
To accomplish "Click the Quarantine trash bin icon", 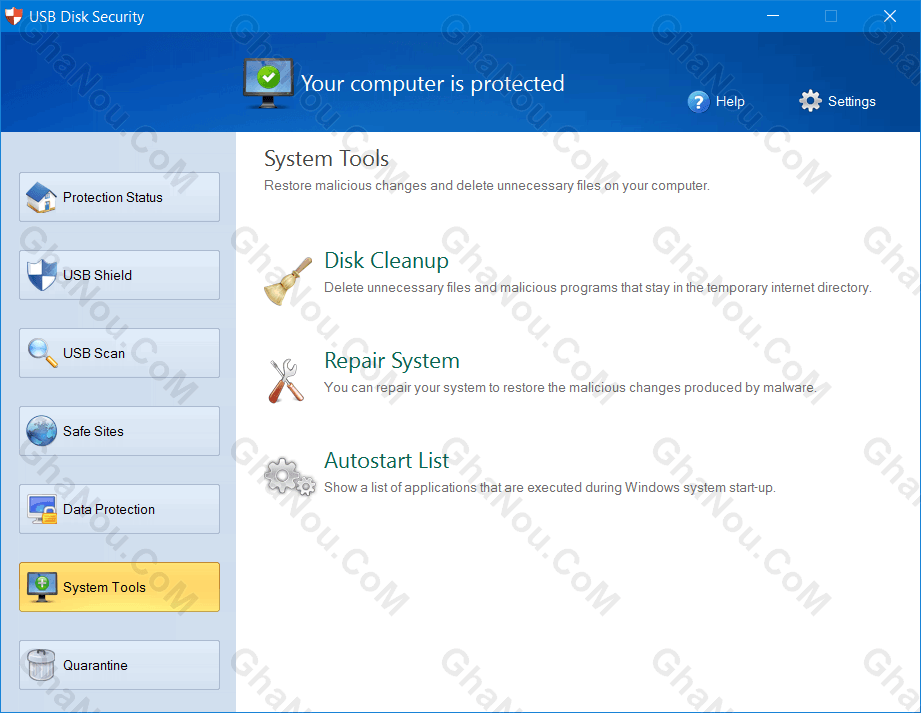I will 41,665.
